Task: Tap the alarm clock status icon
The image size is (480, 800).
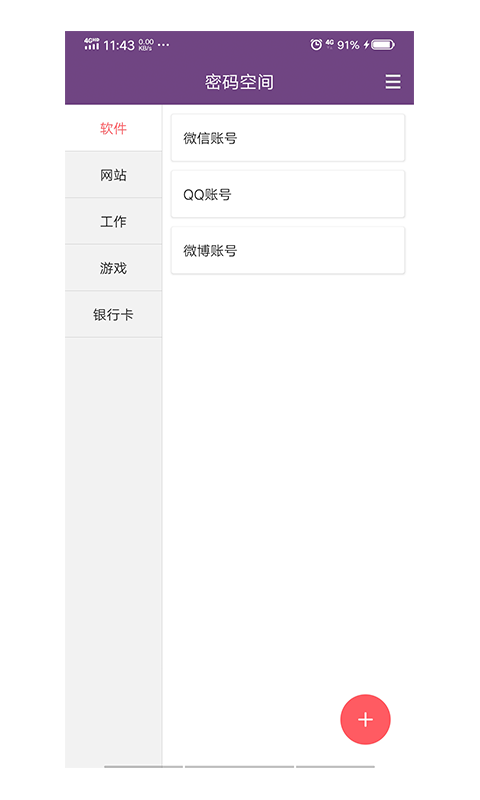Action: [316, 45]
